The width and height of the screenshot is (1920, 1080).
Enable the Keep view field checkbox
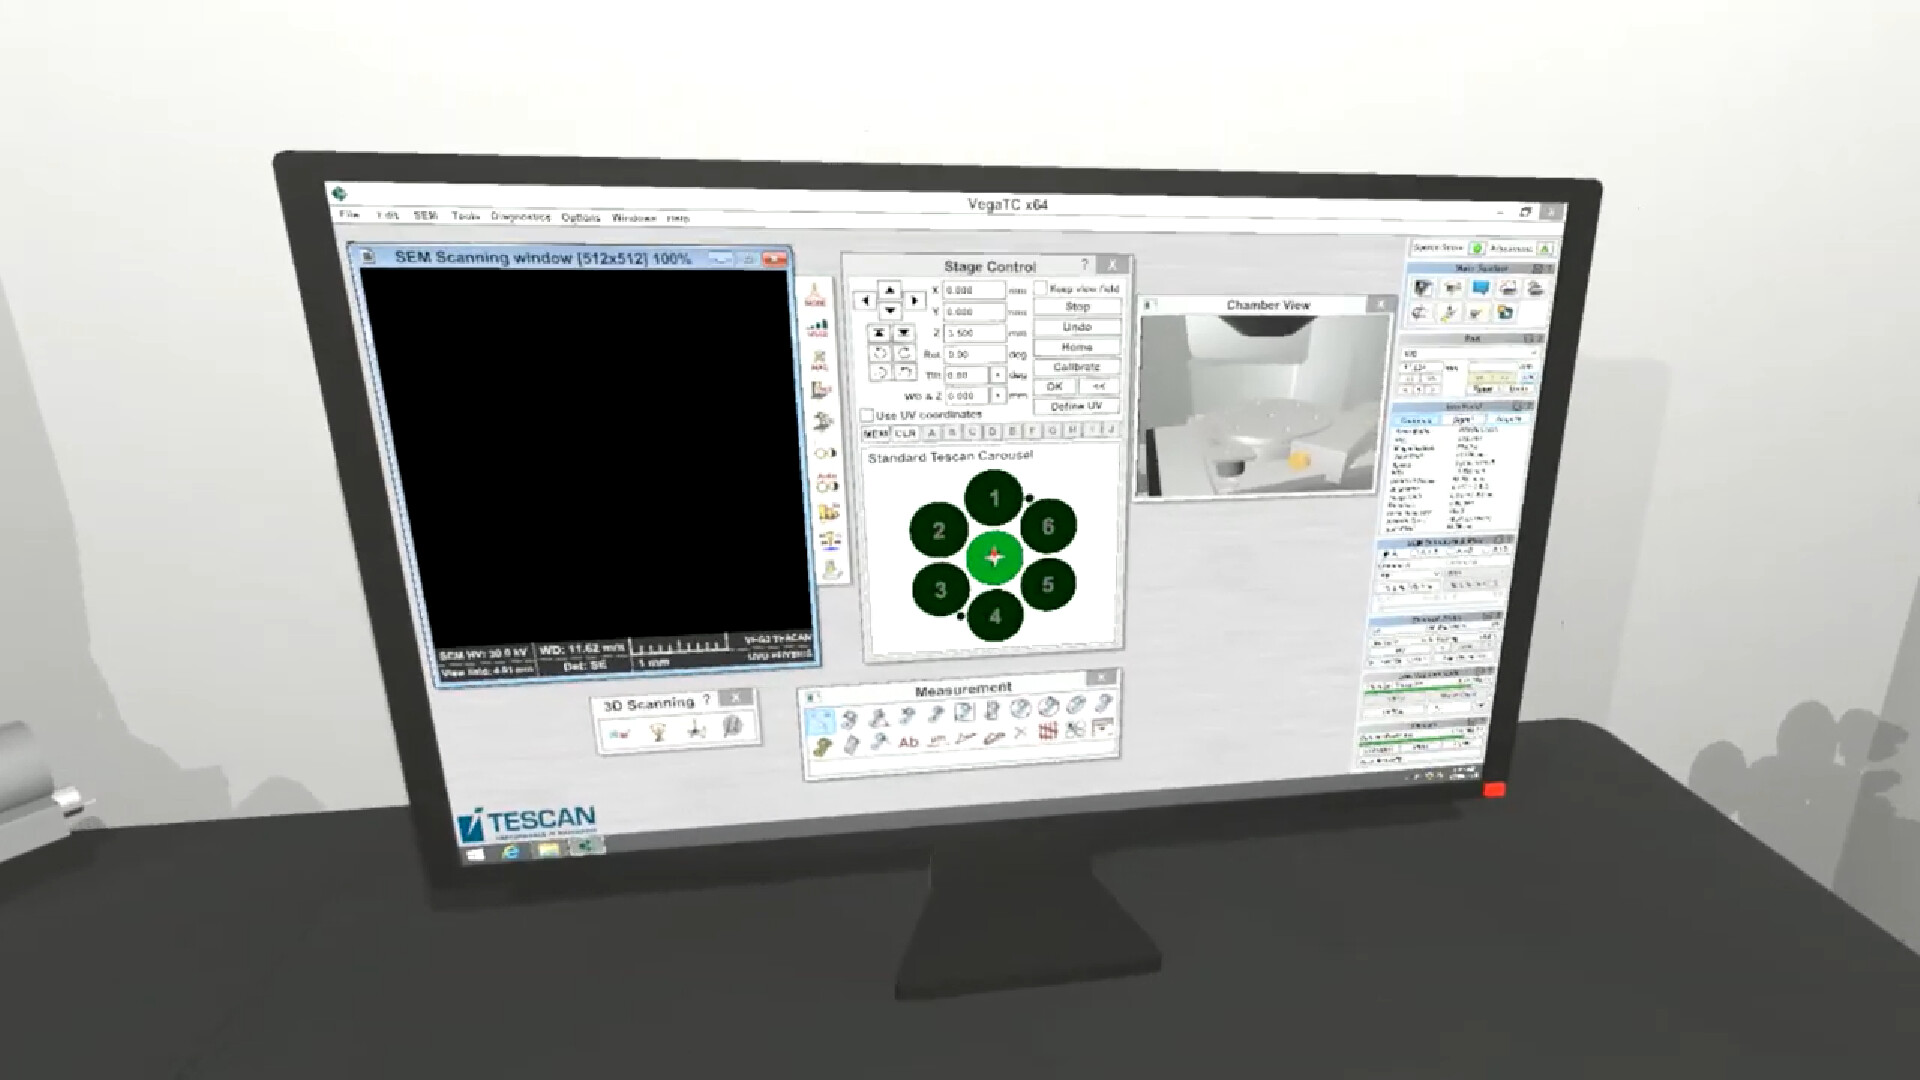(x=1041, y=287)
